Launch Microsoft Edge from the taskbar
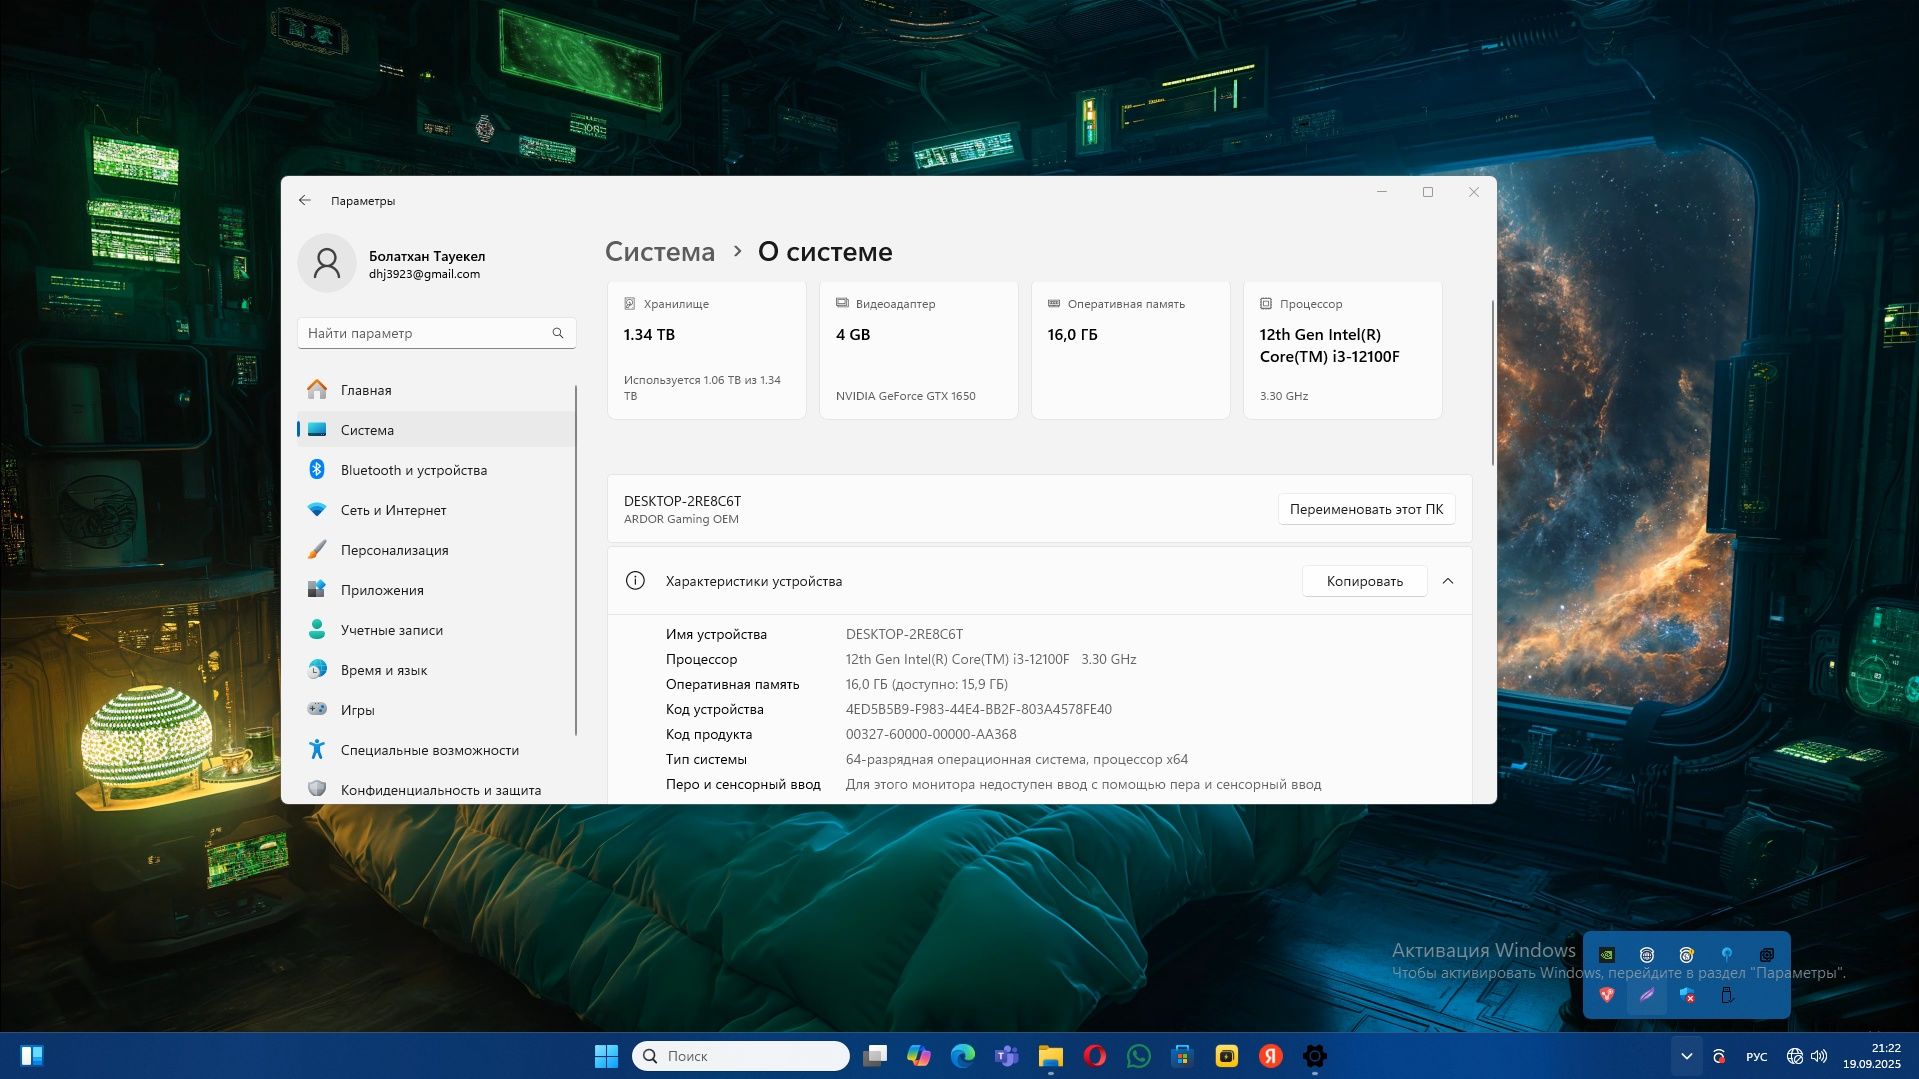Viewport: 1919px width, 1079px height. coord(963,1056)
